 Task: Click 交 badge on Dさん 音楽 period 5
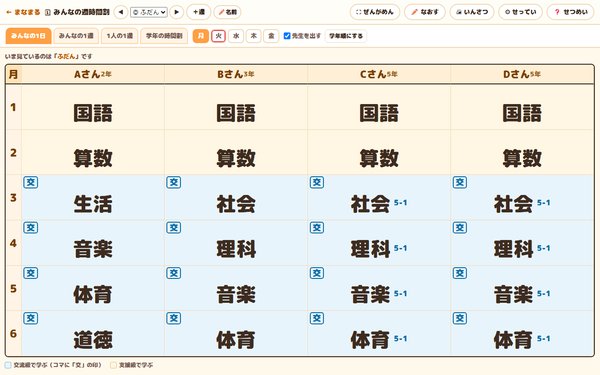460,273
